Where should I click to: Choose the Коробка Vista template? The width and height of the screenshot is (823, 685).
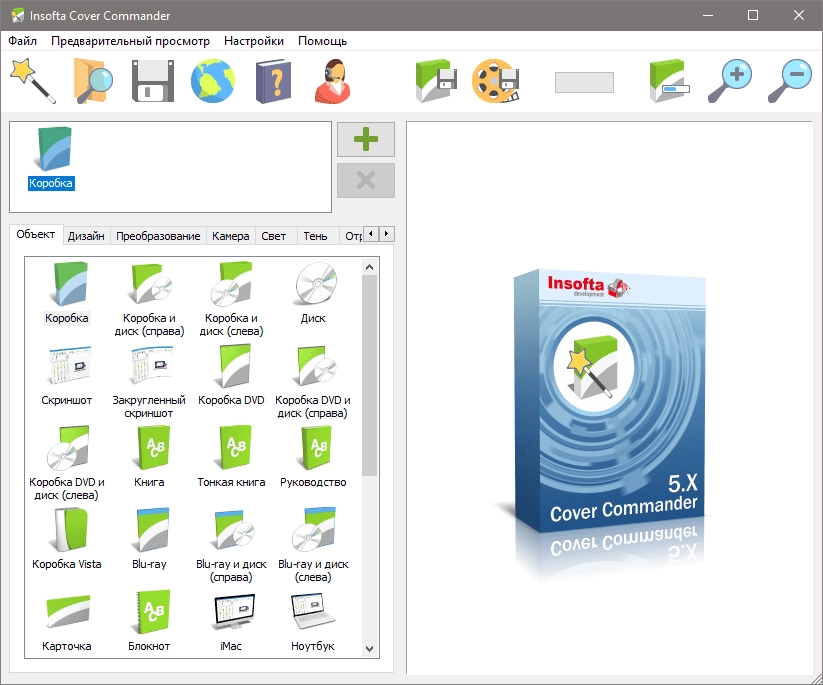click(x=67, y=540)
